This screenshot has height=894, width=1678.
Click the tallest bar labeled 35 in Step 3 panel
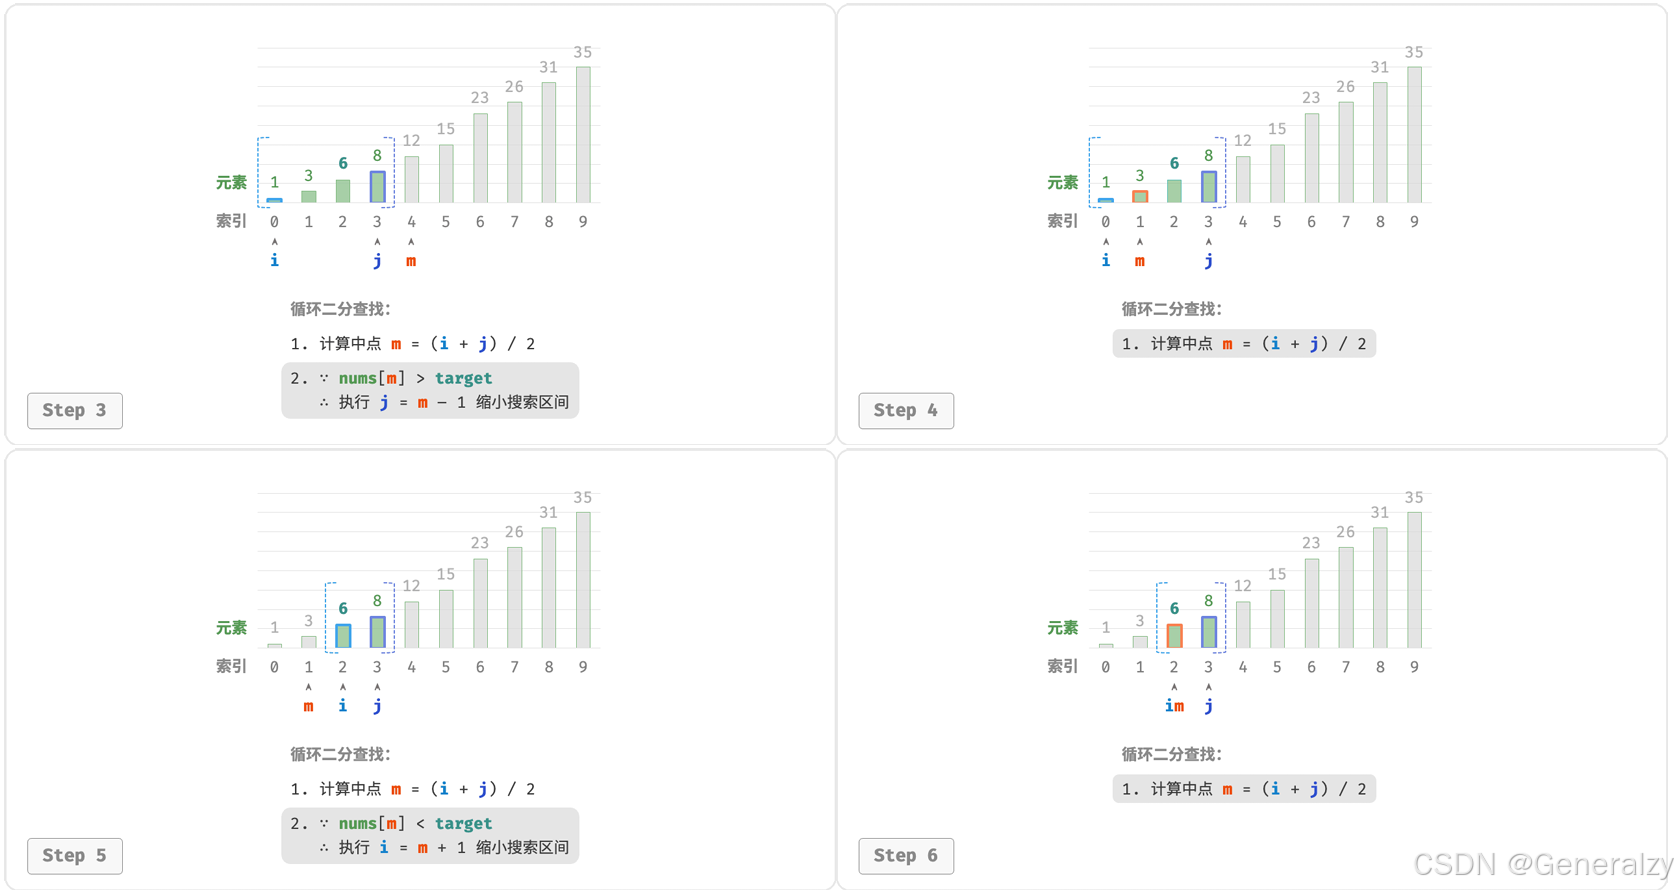click(x=583, y=135)
